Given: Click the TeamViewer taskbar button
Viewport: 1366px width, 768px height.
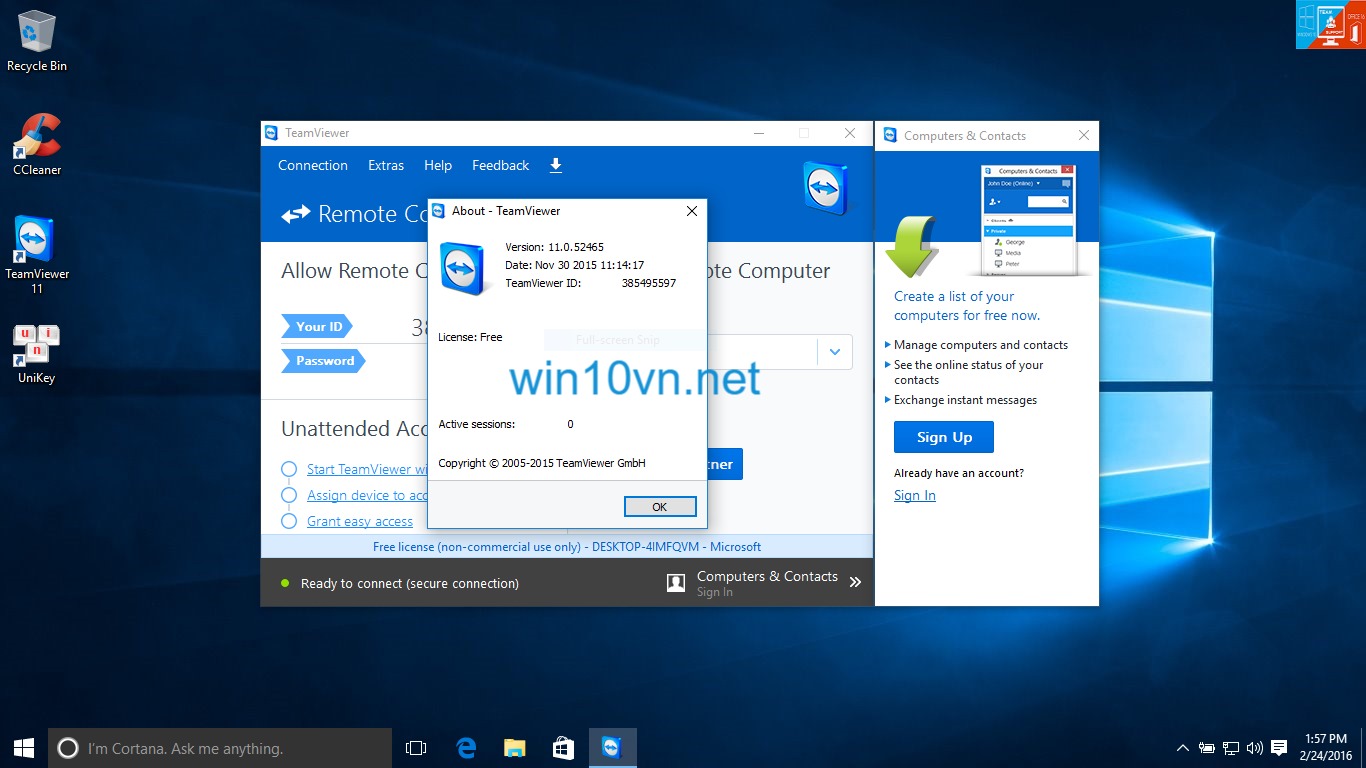Looking at the screenshot, I should 612,748.
